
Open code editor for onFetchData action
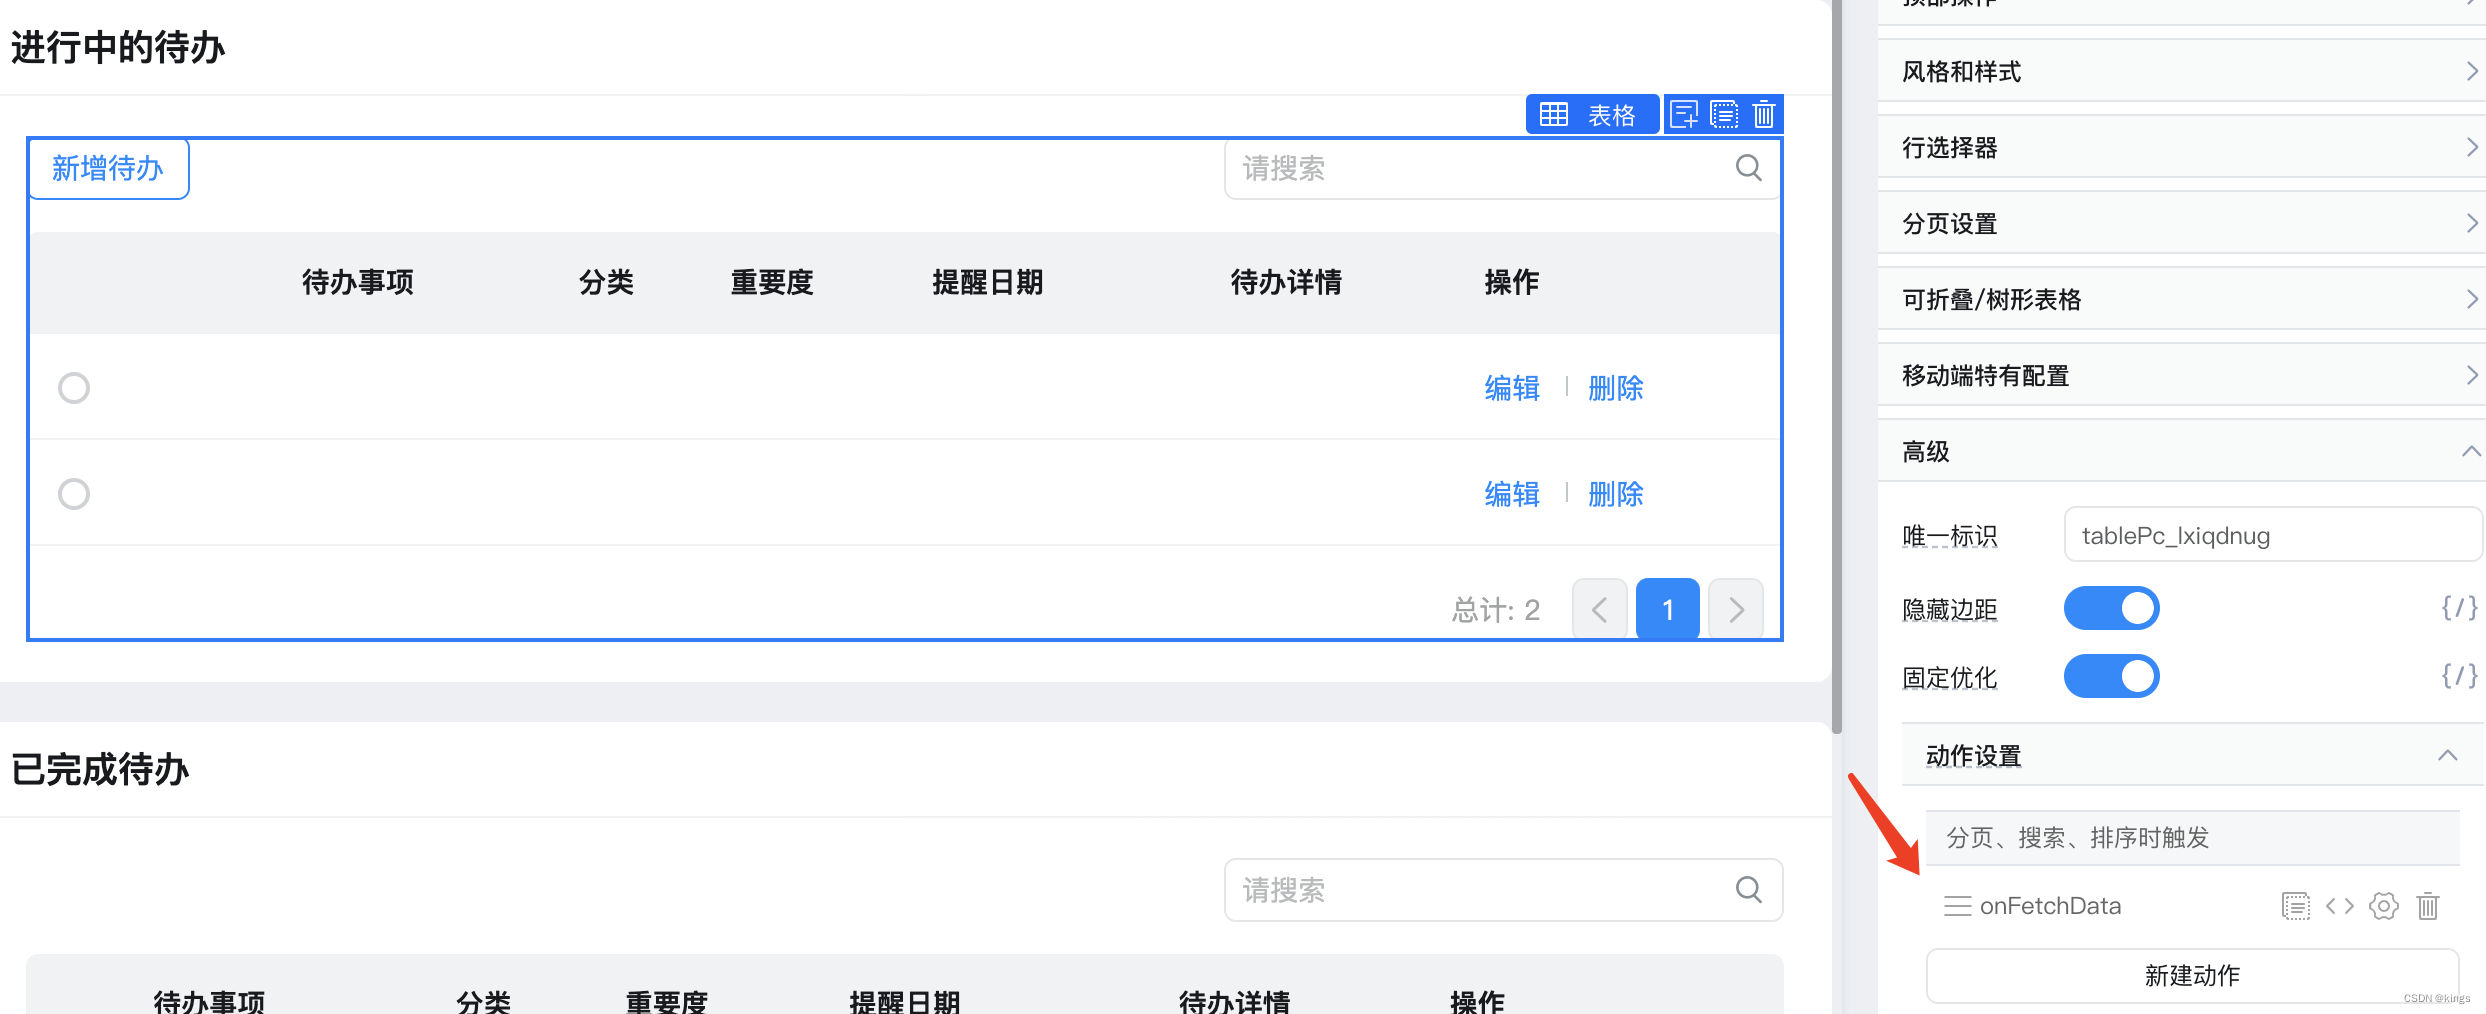[2339, 906]
